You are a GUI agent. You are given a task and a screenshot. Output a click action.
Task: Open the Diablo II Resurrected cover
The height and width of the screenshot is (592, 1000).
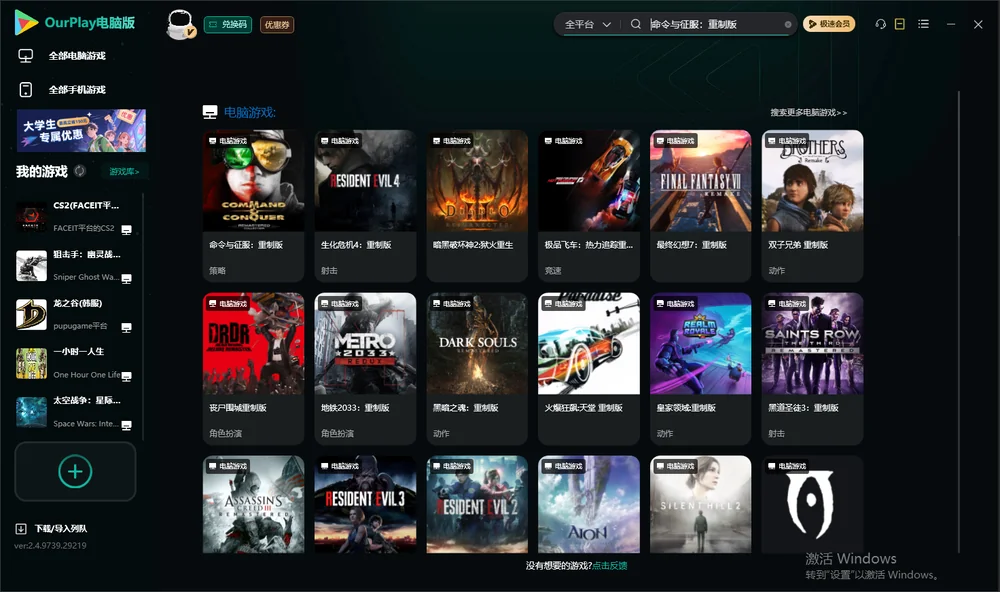click(x=477, y=181)
